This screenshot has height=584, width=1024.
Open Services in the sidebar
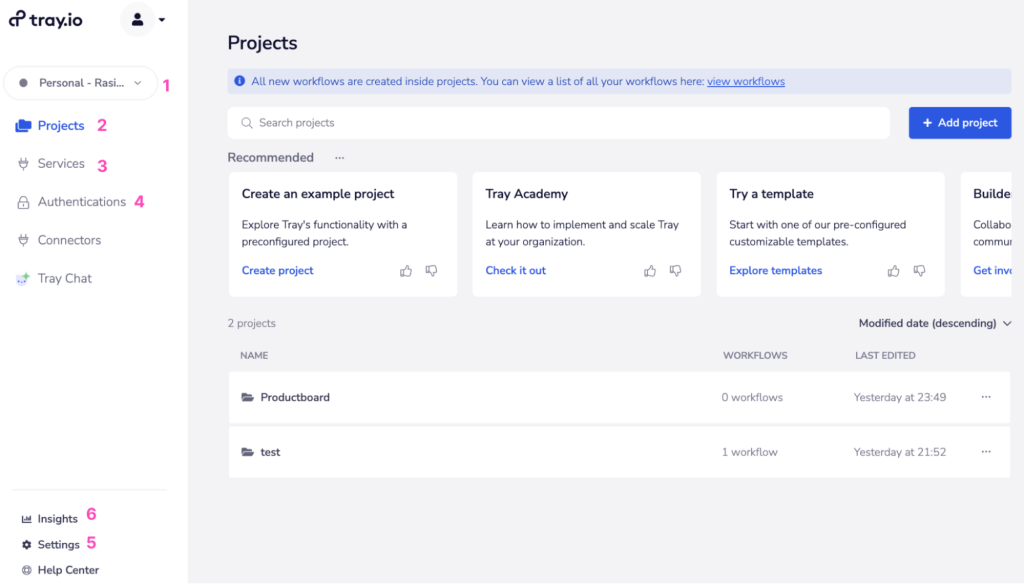[61, 163]
